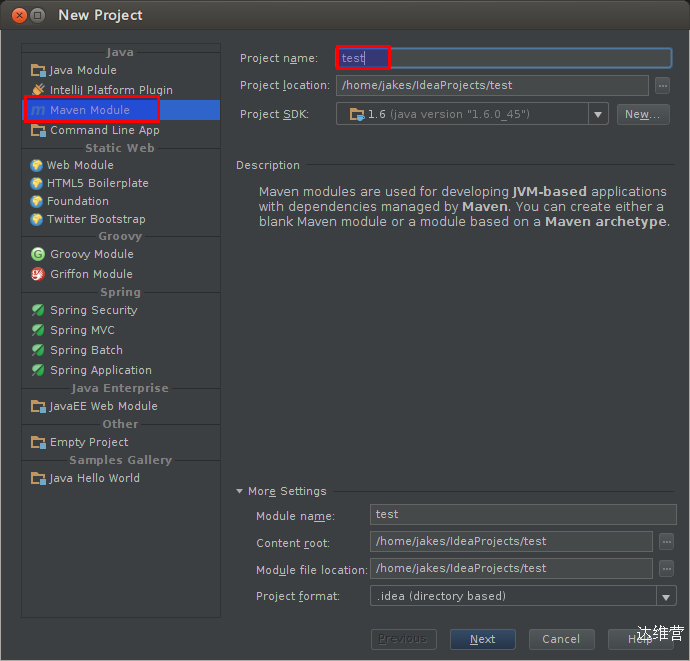The image size is (690, 661).
Task: Pick 'Groovy Module' in the list
Action: point(121,254)
